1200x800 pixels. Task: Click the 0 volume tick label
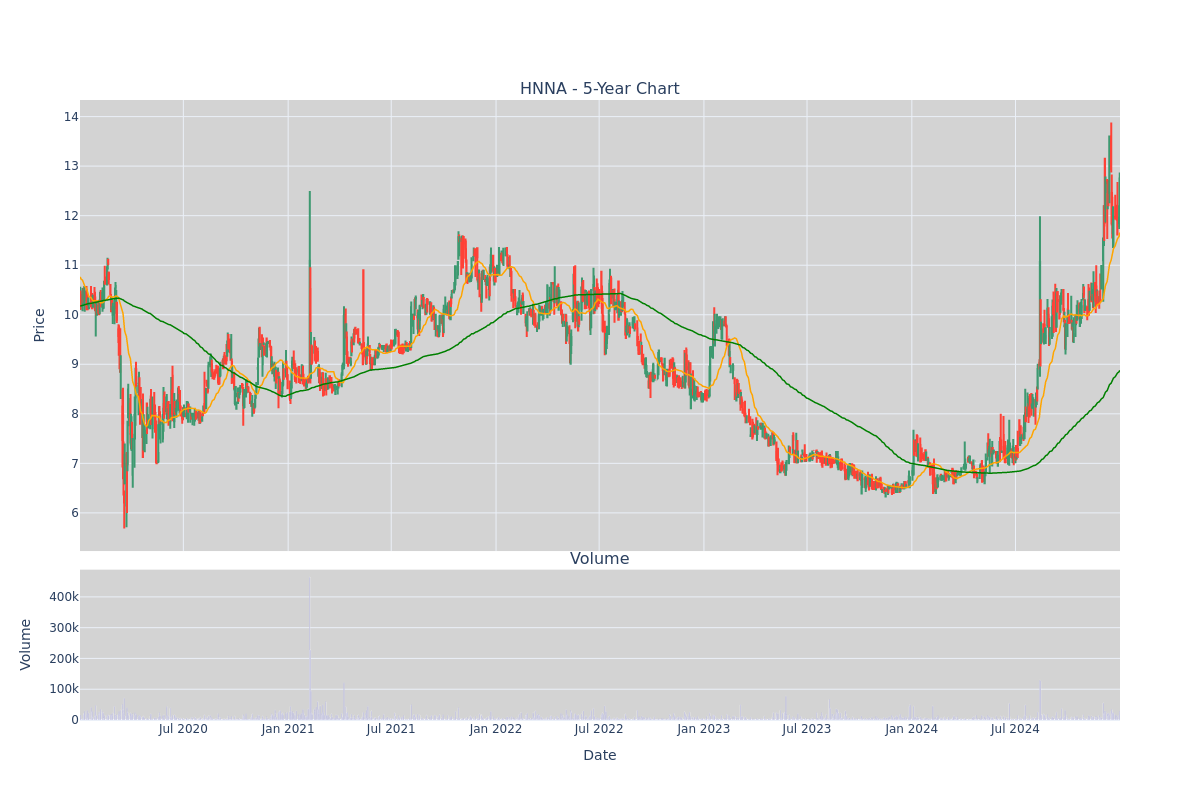click(74, 719)
